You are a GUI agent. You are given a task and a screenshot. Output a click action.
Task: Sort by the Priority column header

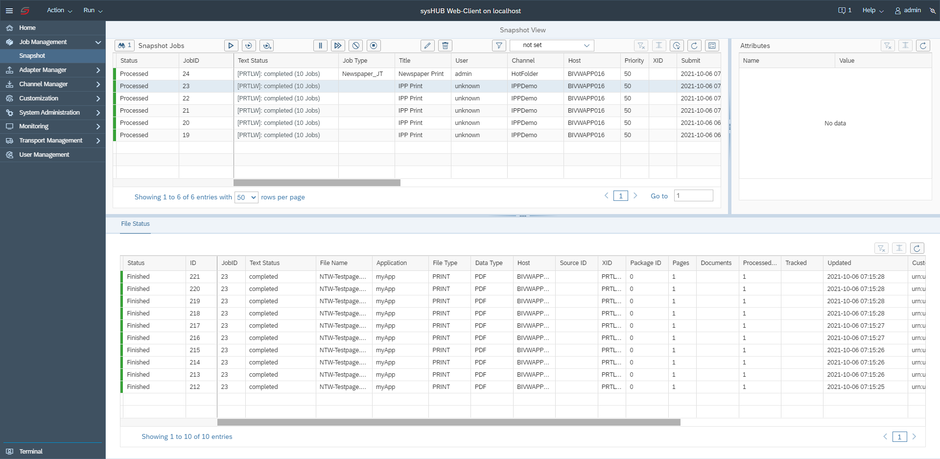click(634, 61)
